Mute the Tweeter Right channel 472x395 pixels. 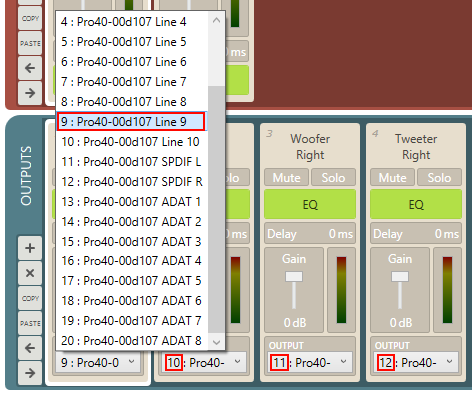click(393, 178)
